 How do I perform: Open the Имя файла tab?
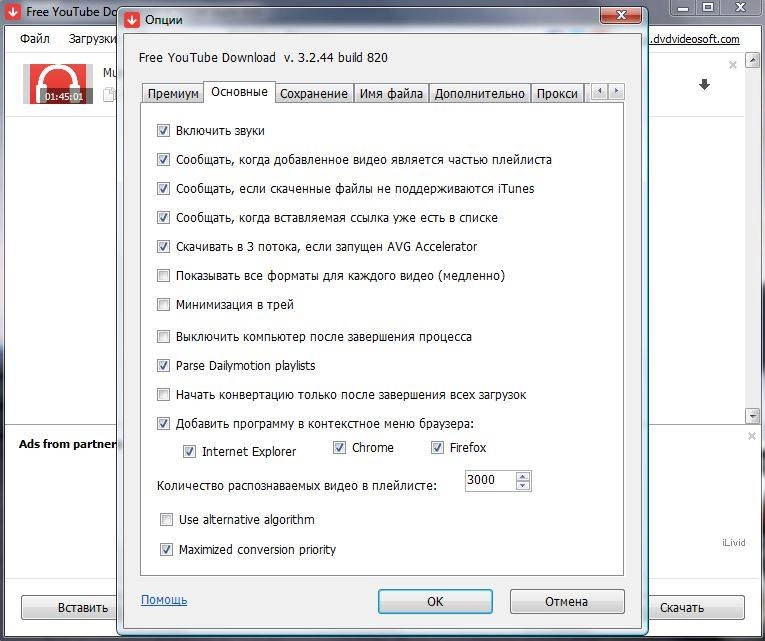click(x=391, y=93)
